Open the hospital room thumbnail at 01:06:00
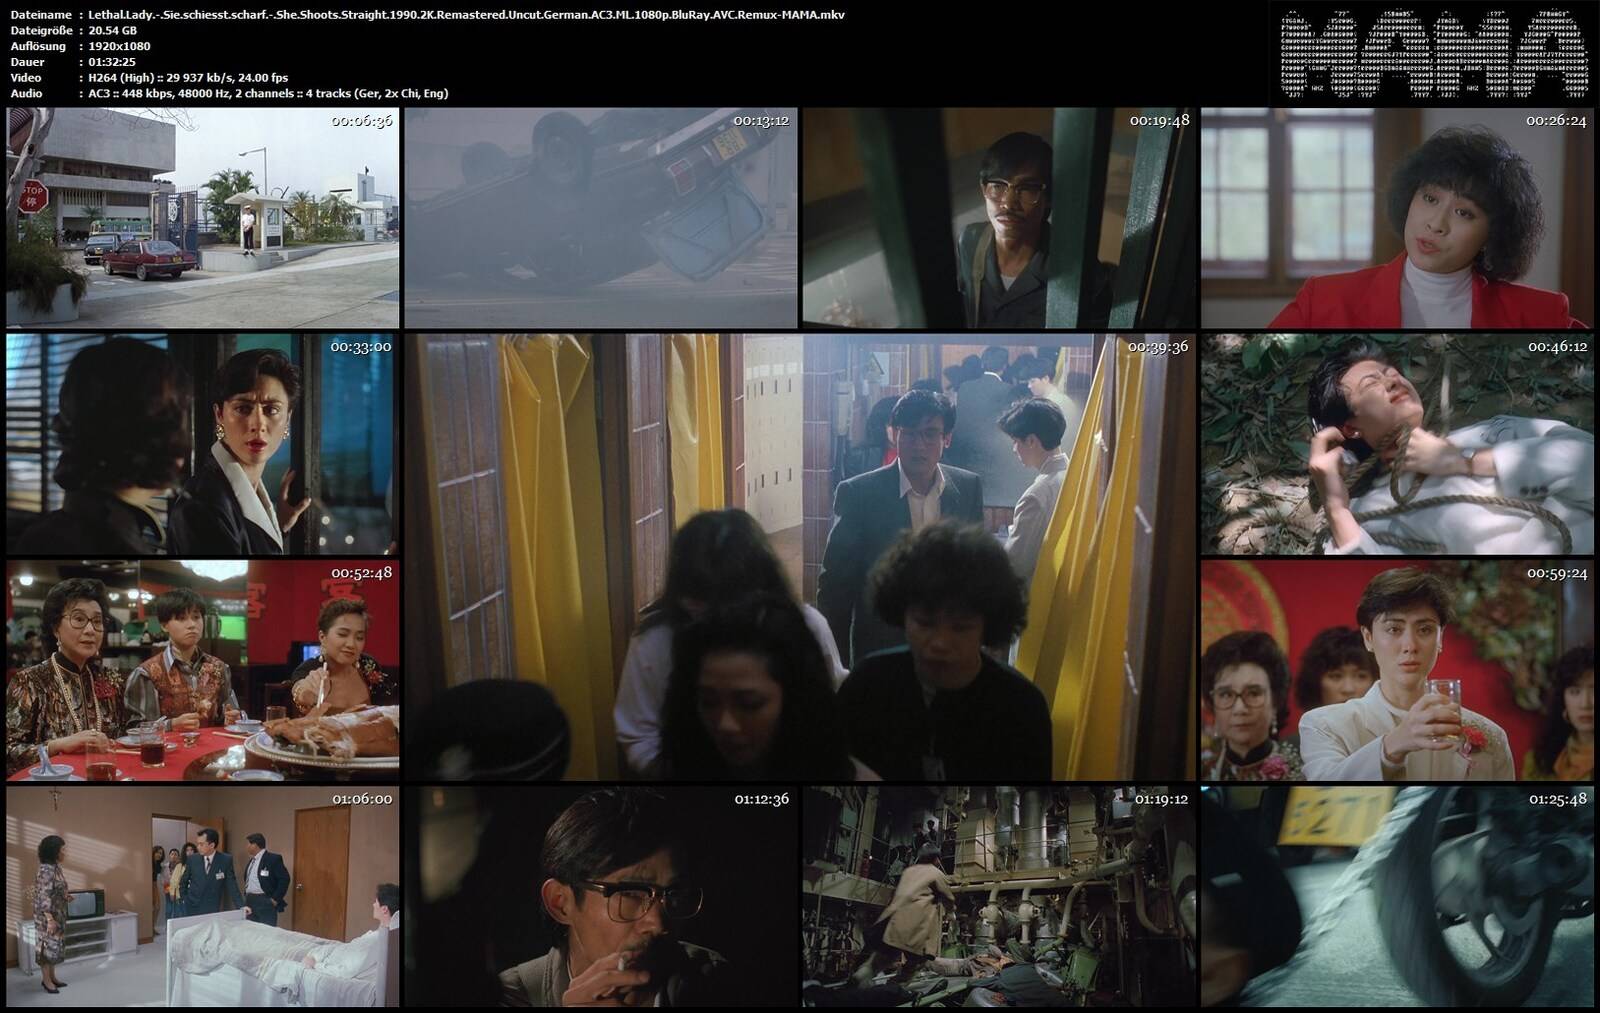1600x1013 pixels. [203, 897]
